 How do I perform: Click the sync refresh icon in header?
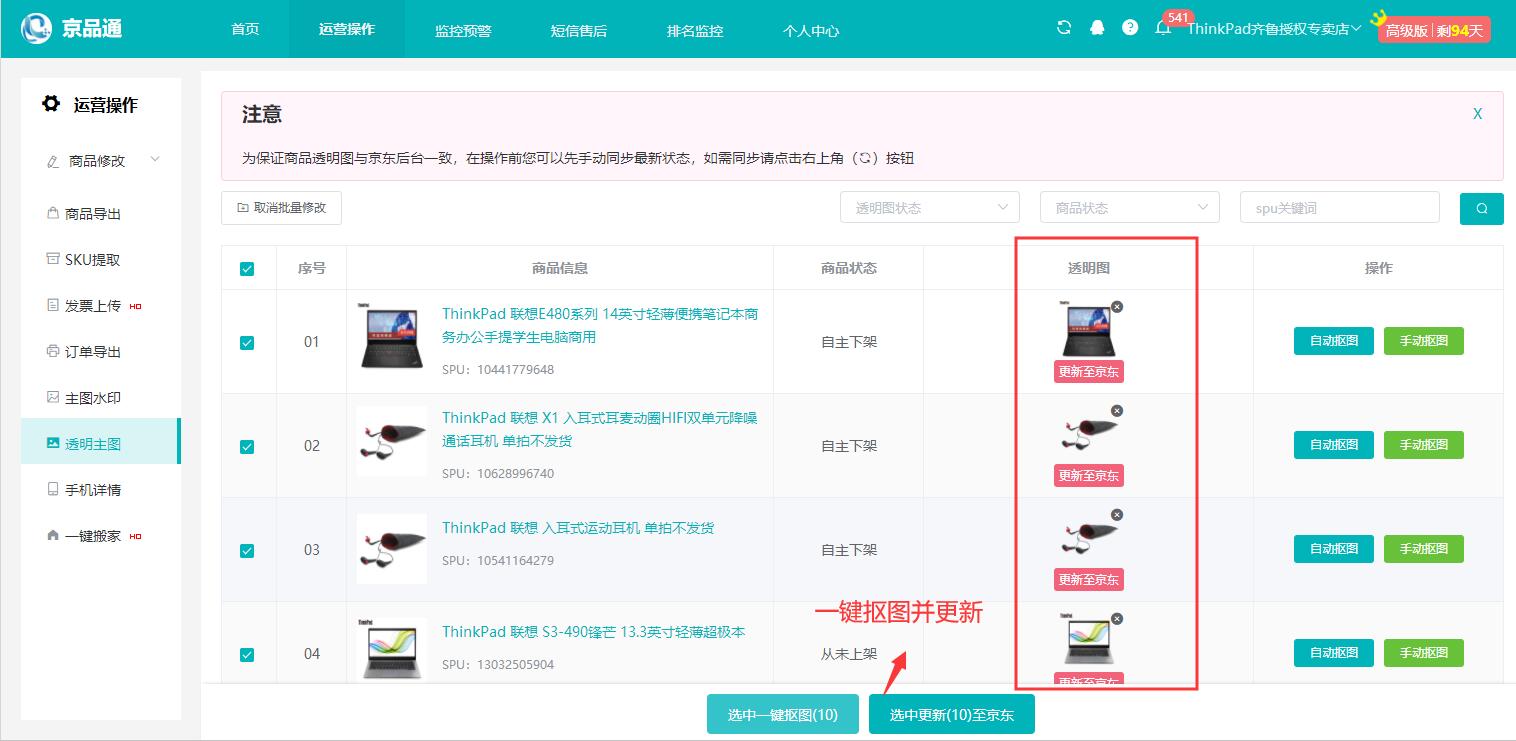pos(1064,28)
